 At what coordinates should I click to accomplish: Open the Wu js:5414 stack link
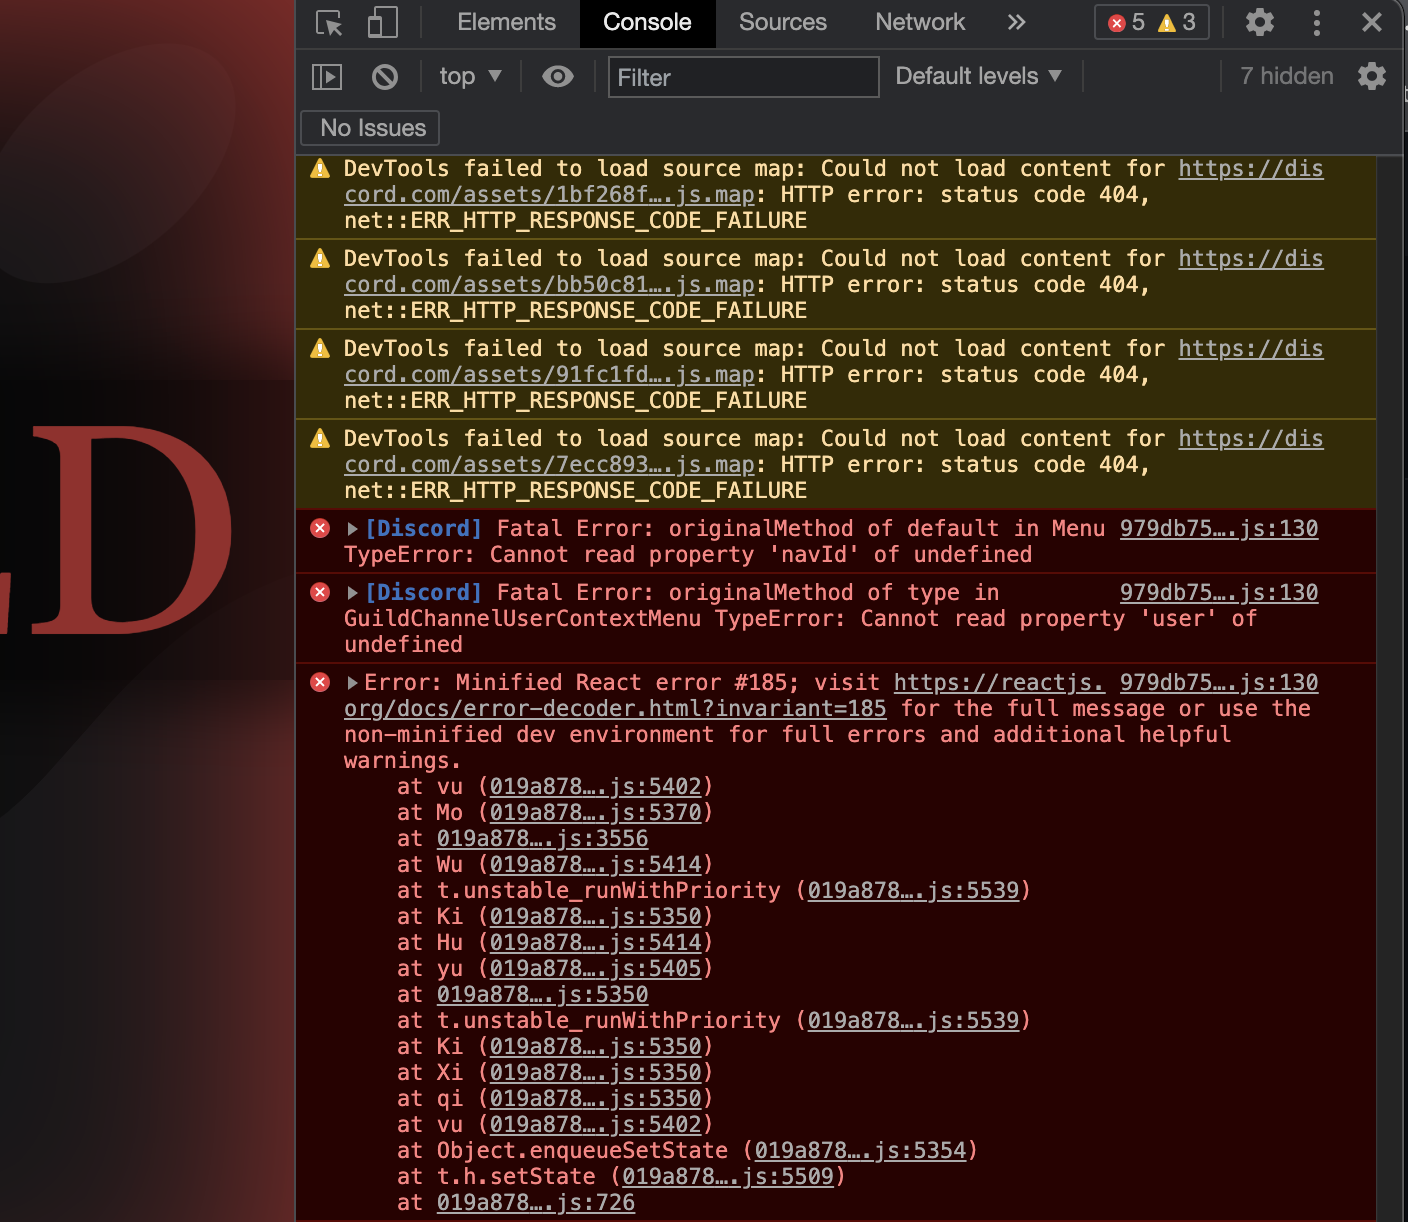coord(595,865)
